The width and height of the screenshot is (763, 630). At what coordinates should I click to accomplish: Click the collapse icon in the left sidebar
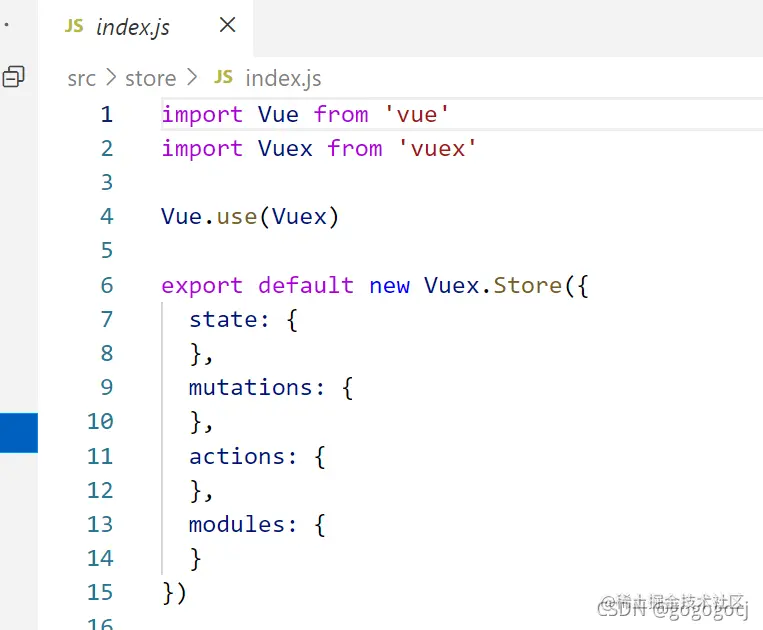[x=14, y=77]
